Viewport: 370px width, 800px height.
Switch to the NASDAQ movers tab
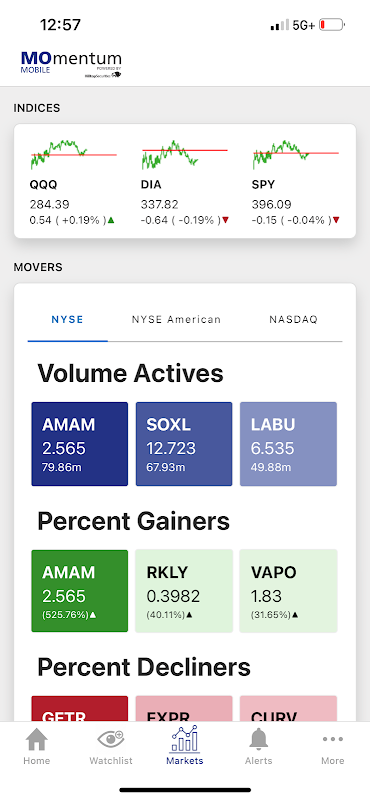click(x=293, y=320)
